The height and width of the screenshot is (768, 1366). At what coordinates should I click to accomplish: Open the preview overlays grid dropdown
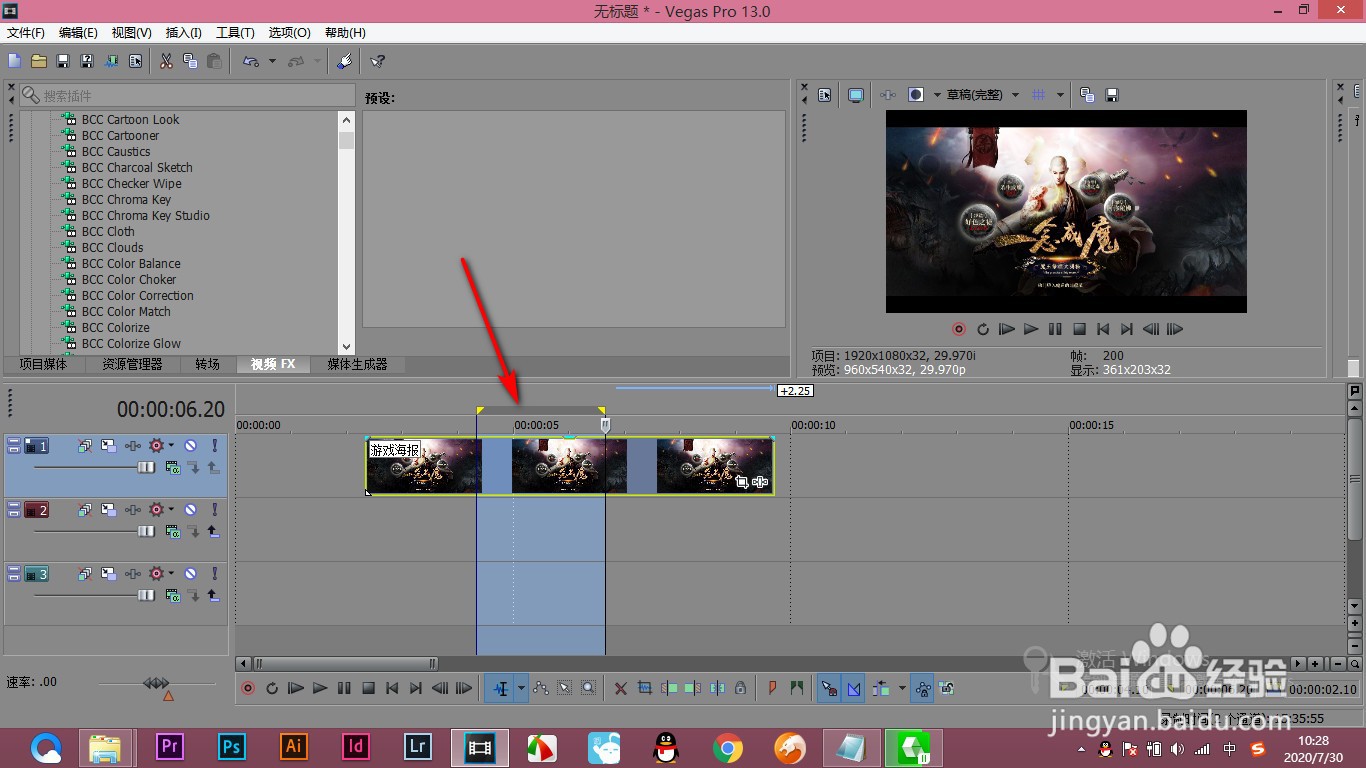click(x=1058, y=95)
